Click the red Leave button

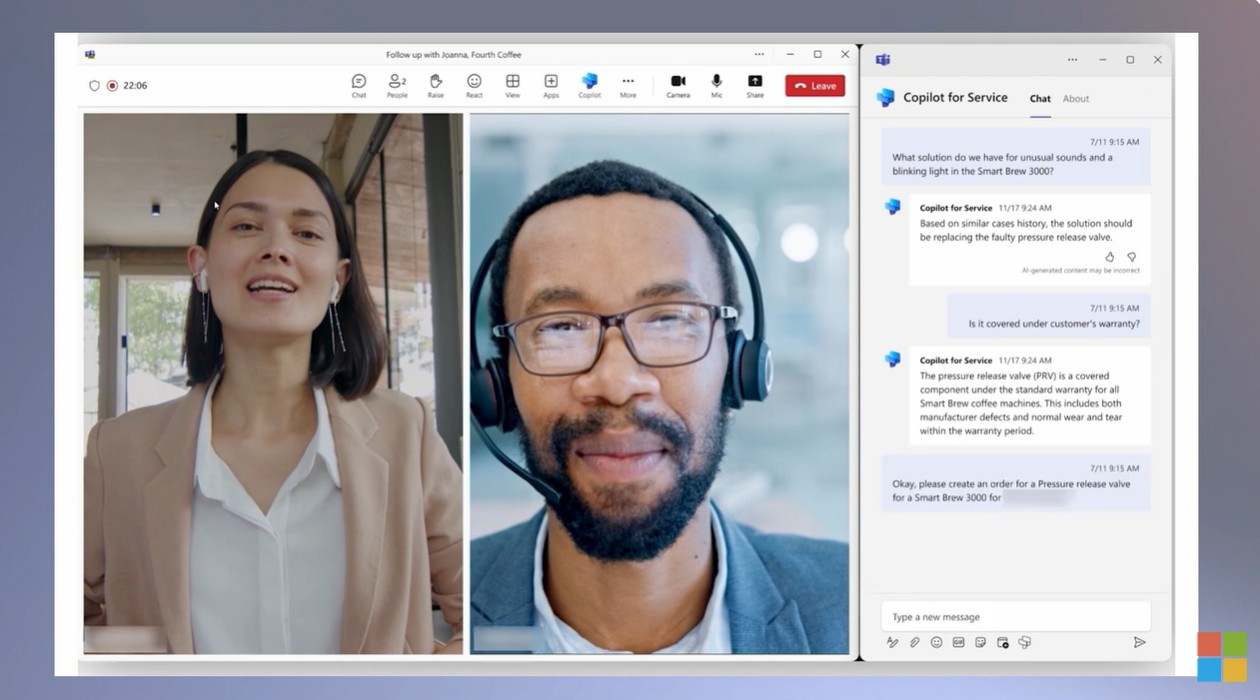click(814, 85)
